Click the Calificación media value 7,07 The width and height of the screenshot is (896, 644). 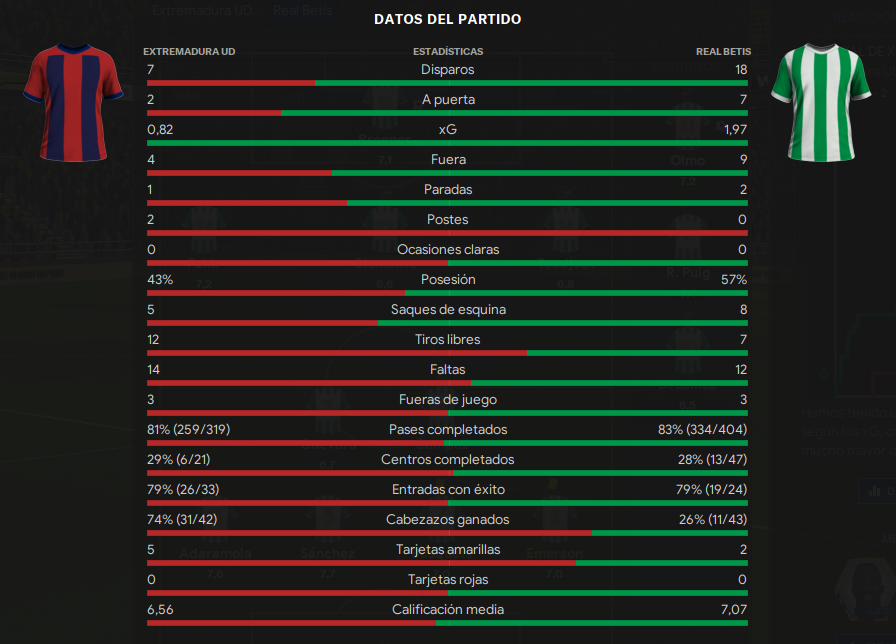tap(734, 610)
